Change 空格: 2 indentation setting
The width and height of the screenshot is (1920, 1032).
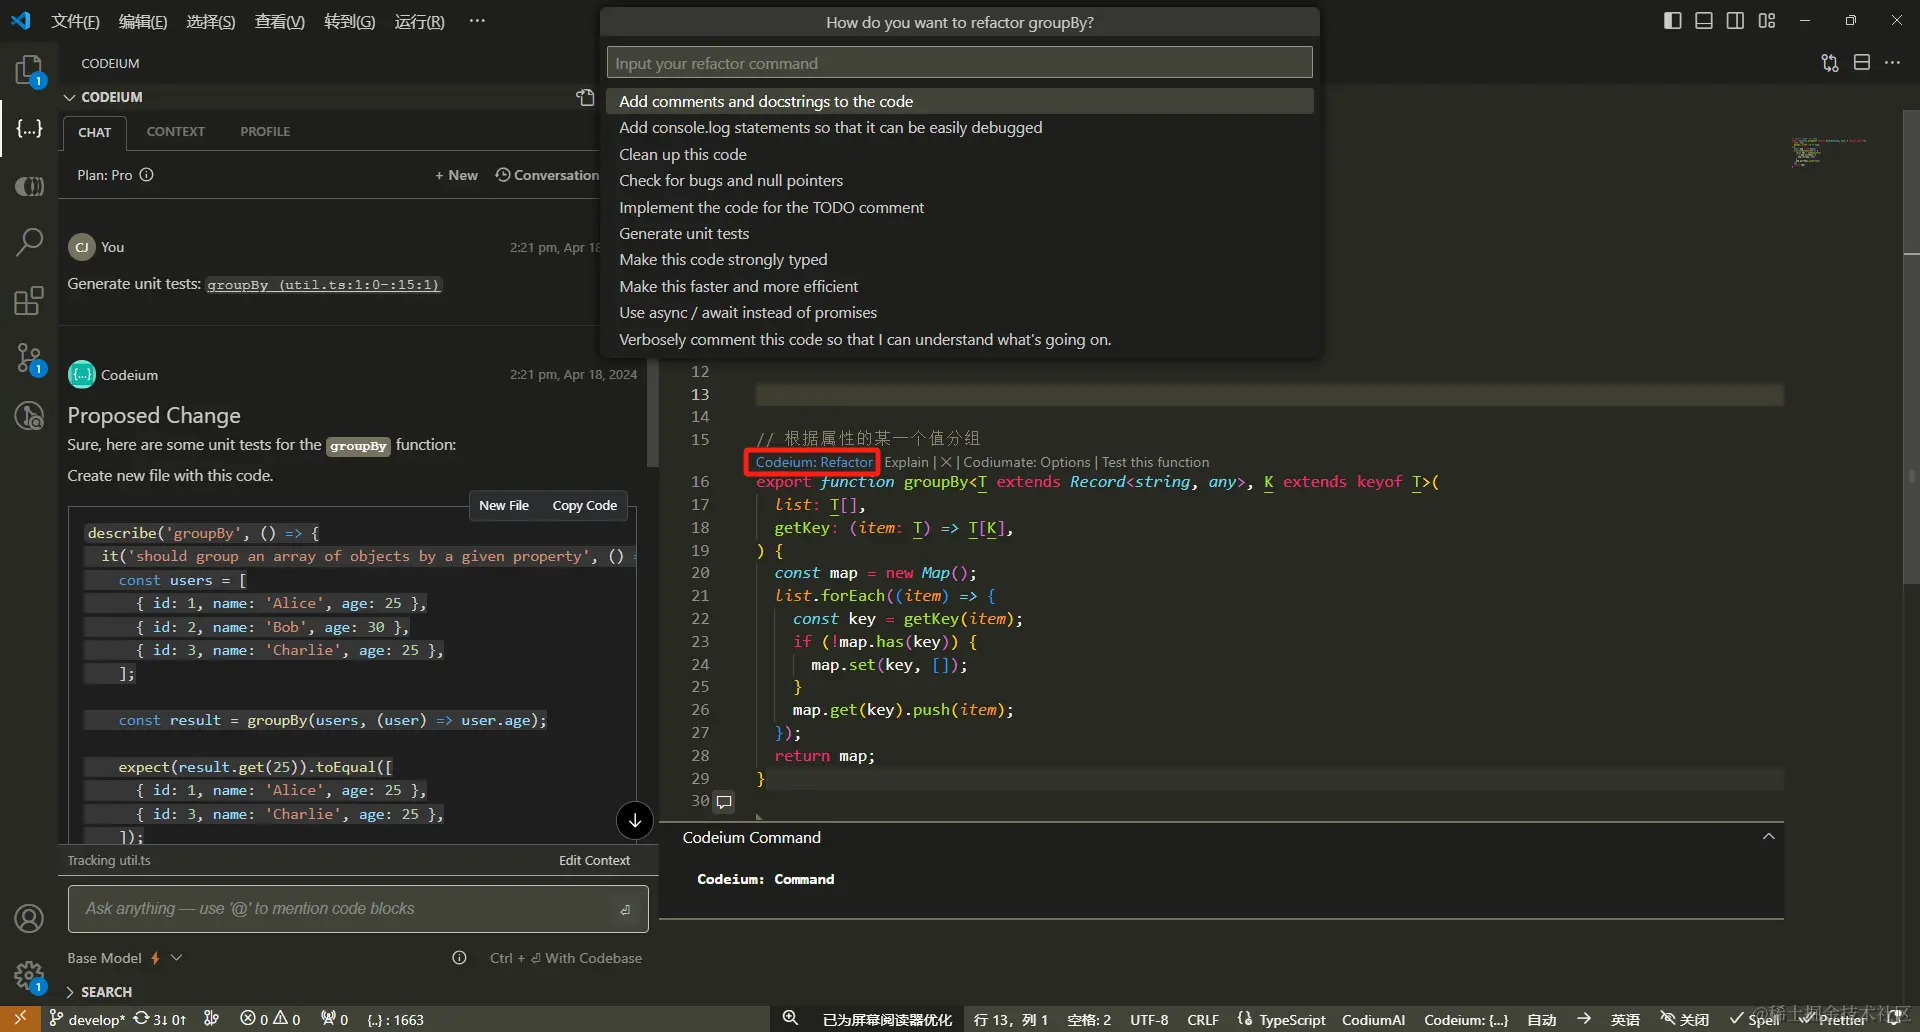click(x=1089, y=1019)
